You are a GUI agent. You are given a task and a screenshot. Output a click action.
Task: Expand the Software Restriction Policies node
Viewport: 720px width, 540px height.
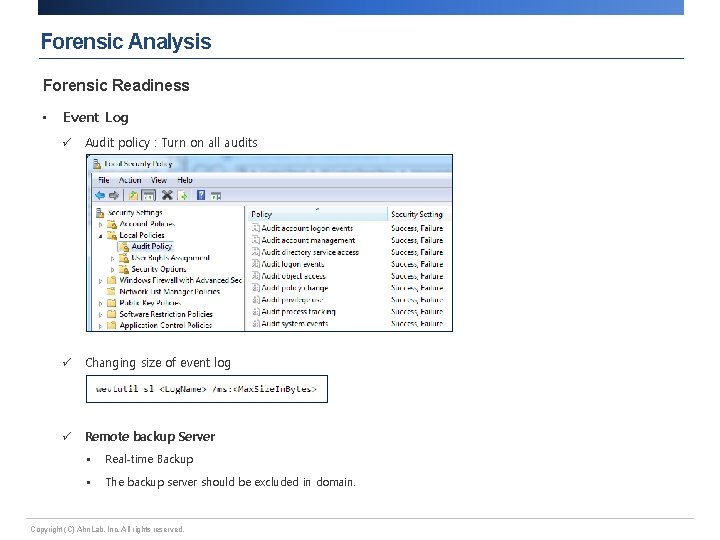coord(101,315)
